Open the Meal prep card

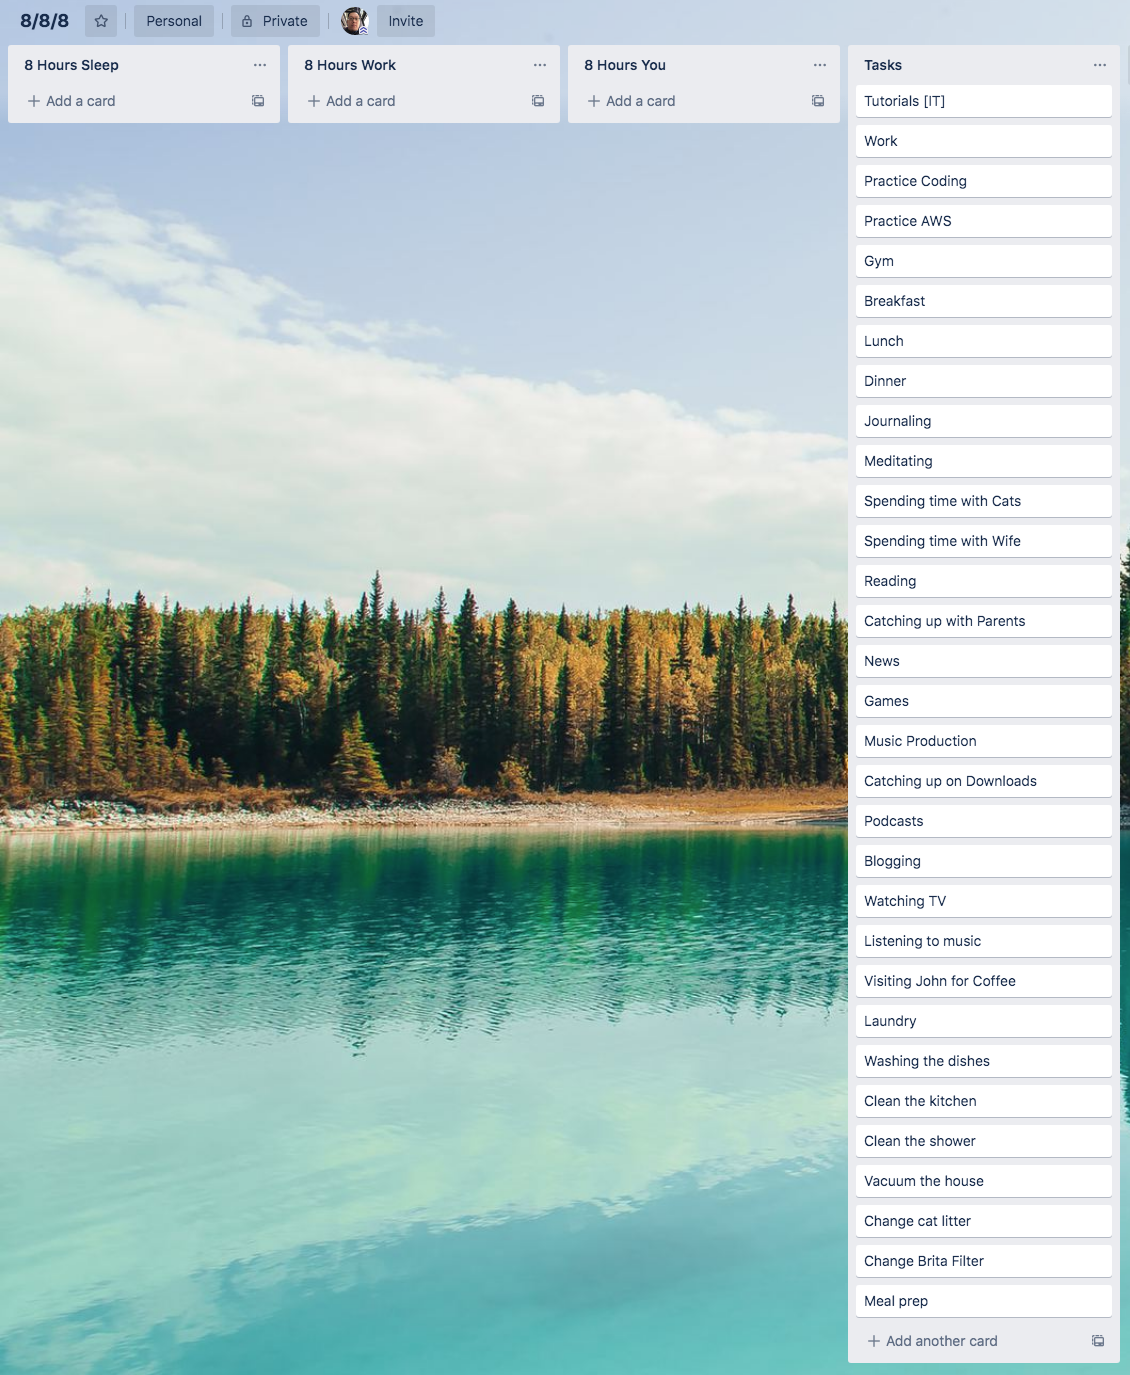pyautogui.click(x=984, y=1301)
